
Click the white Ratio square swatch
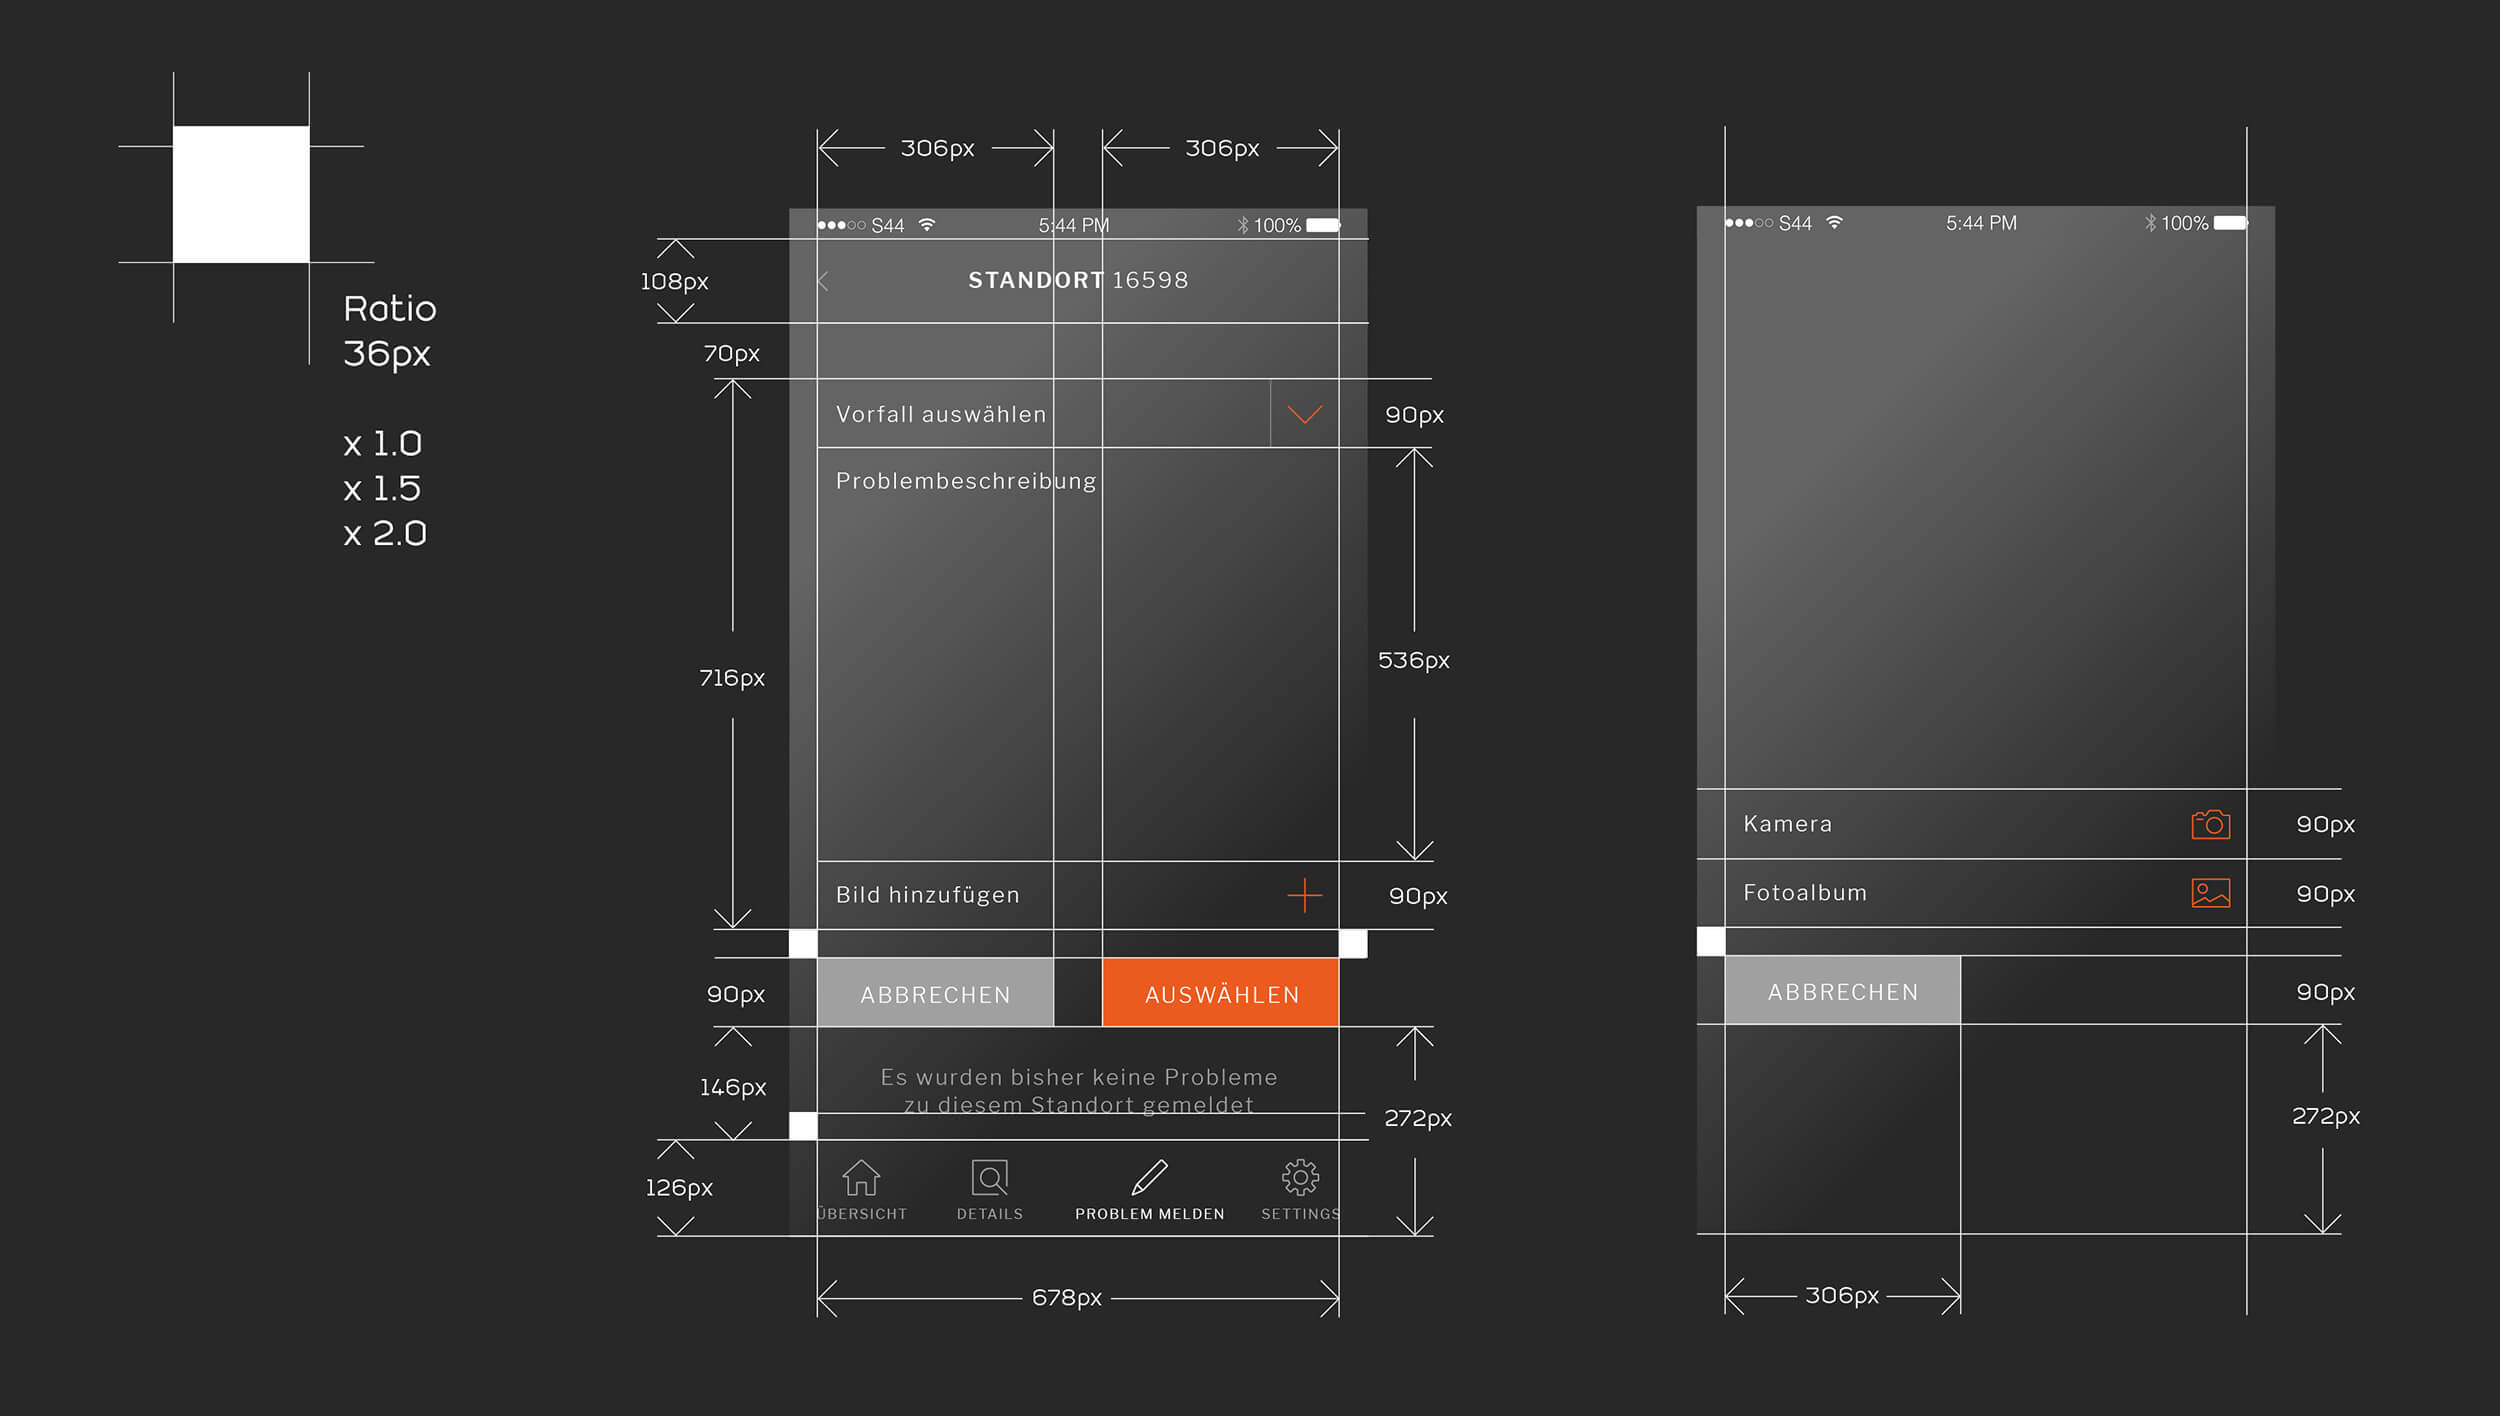pyautogui.click(x=241, y=194)
